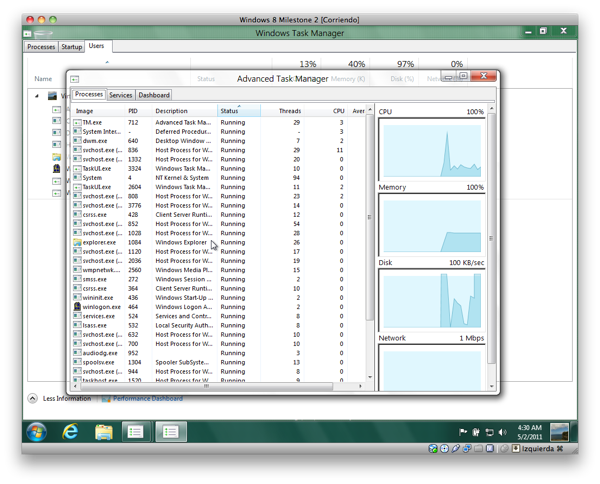Sort by the PID column header
The image size is (600, 484).
(x=138, y=111)
